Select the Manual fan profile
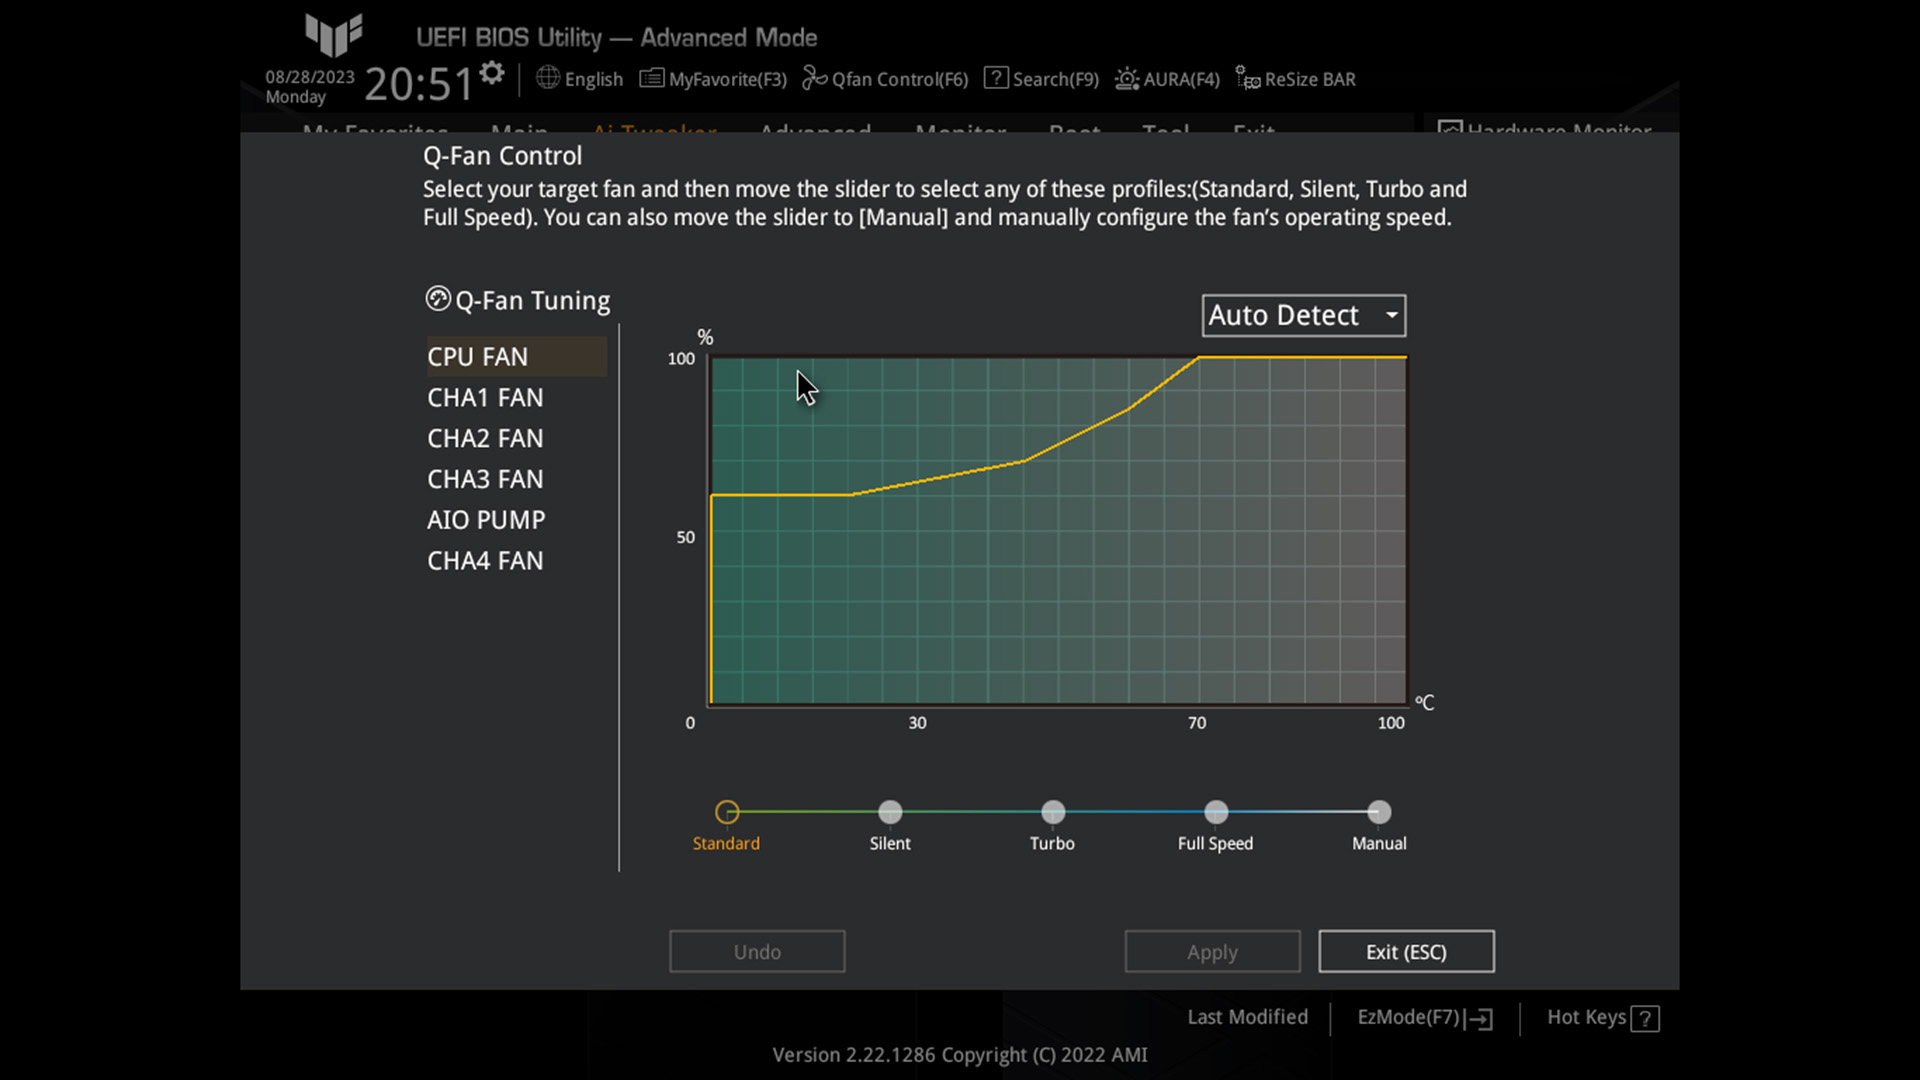The image size is (1920, 1080). click(1379, 812)
